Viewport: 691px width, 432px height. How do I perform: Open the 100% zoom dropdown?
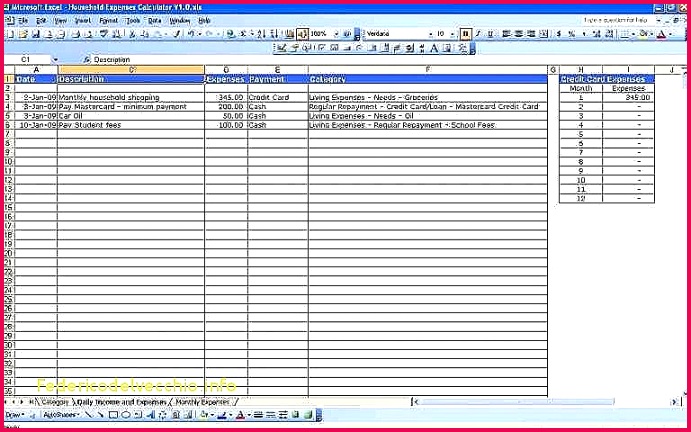pos(336,34)
